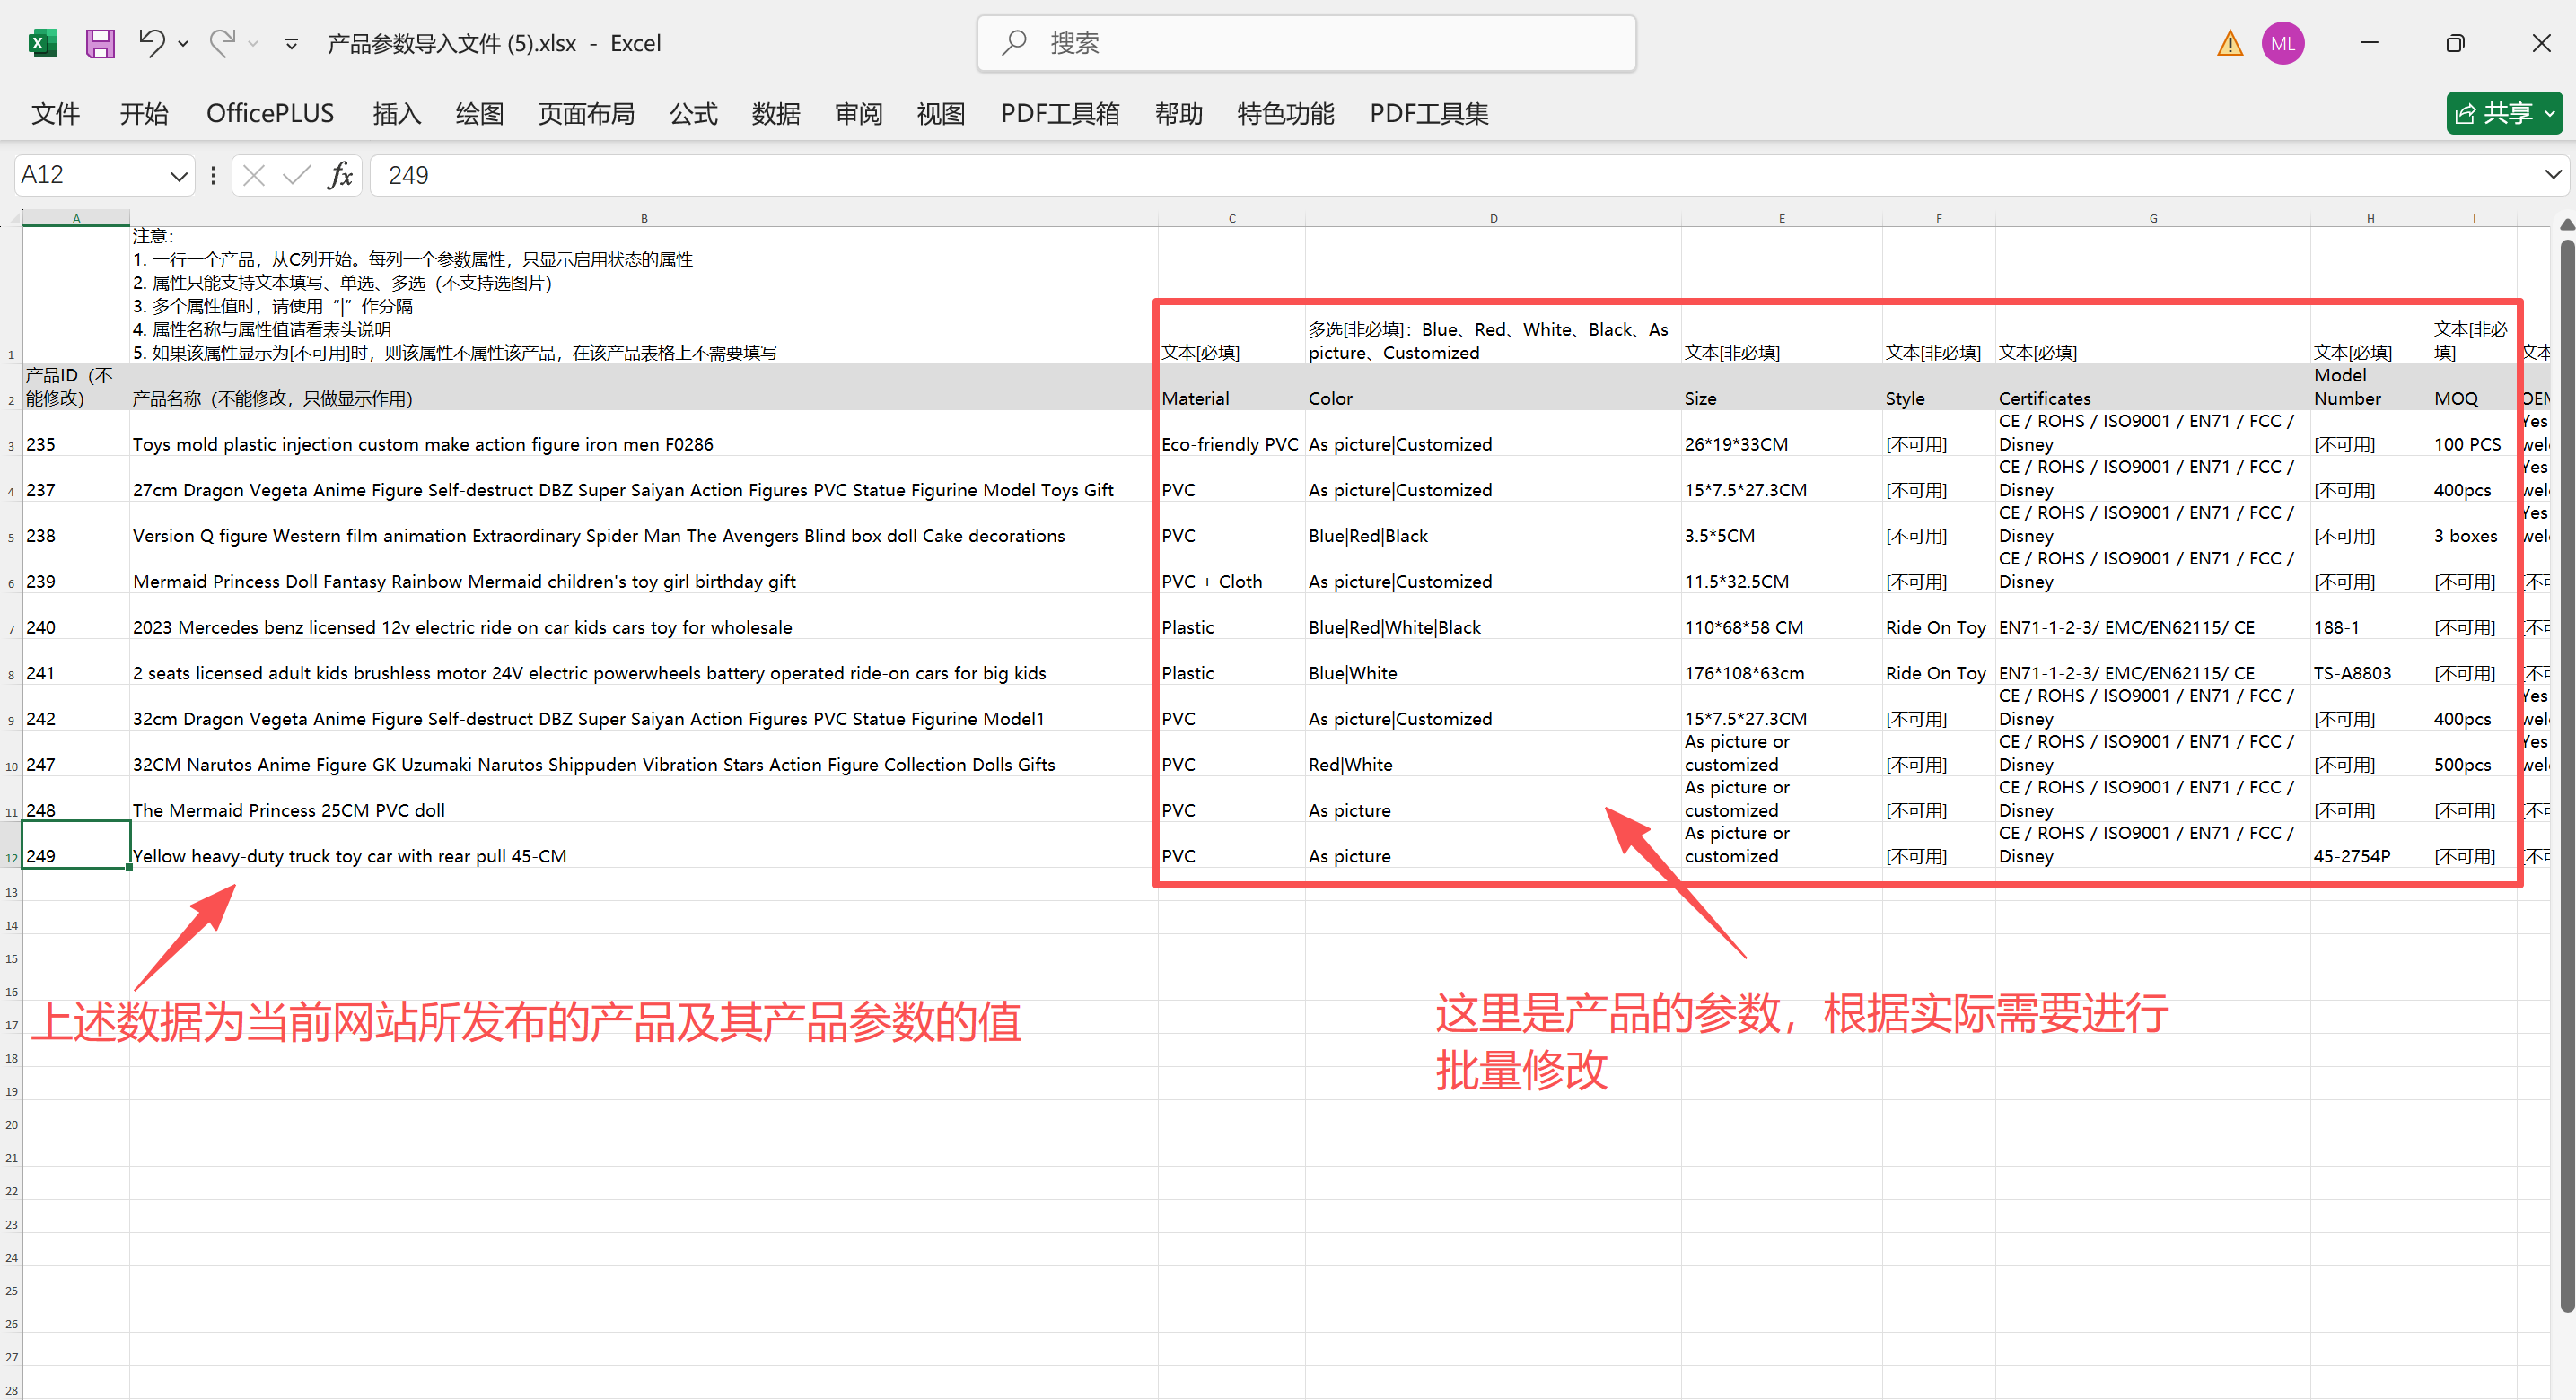Click the Enter (checkmark) icon in formula bar
2576x1400 pixels.
295,175
